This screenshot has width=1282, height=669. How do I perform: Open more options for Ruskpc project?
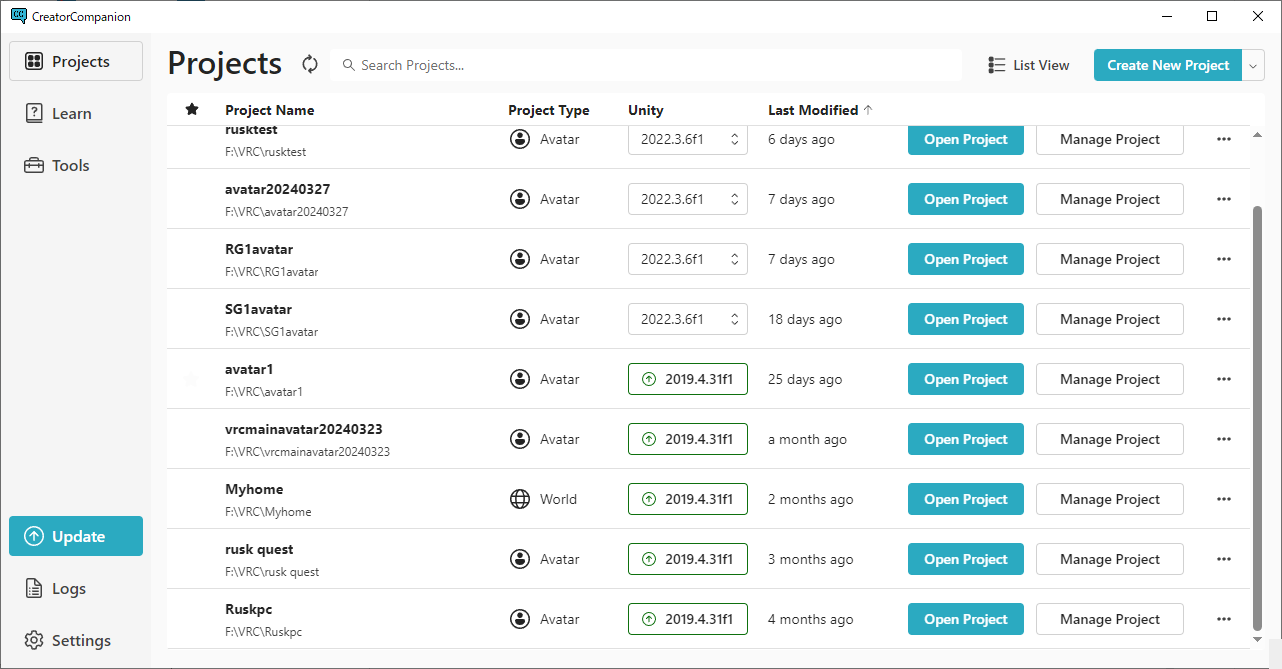click(1224, 619)
